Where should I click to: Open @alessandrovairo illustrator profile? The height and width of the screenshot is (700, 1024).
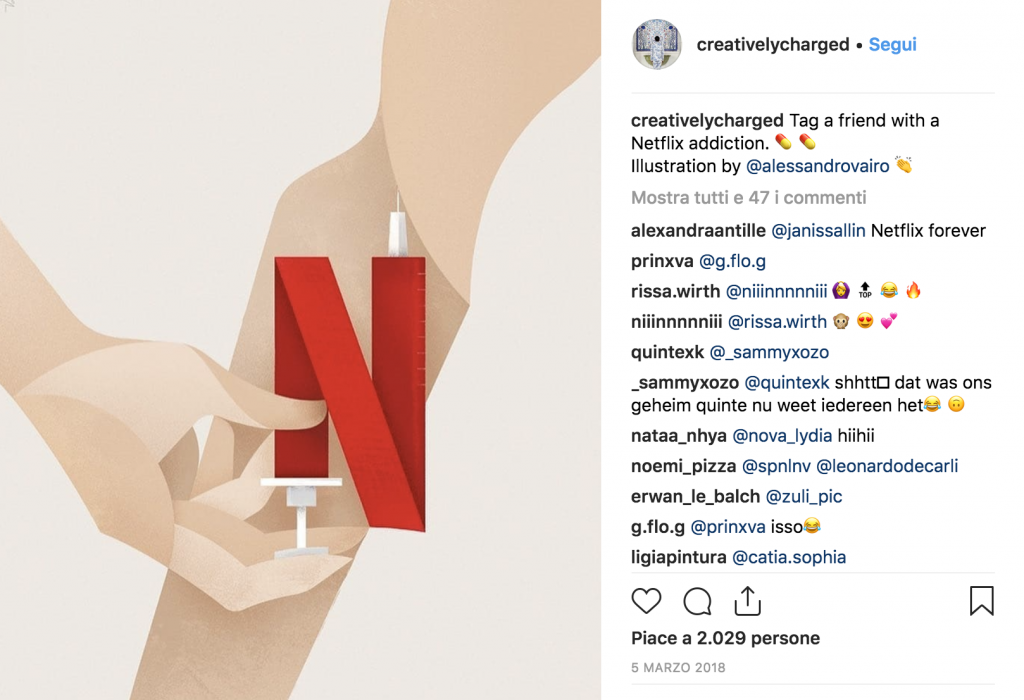[817, 166]
